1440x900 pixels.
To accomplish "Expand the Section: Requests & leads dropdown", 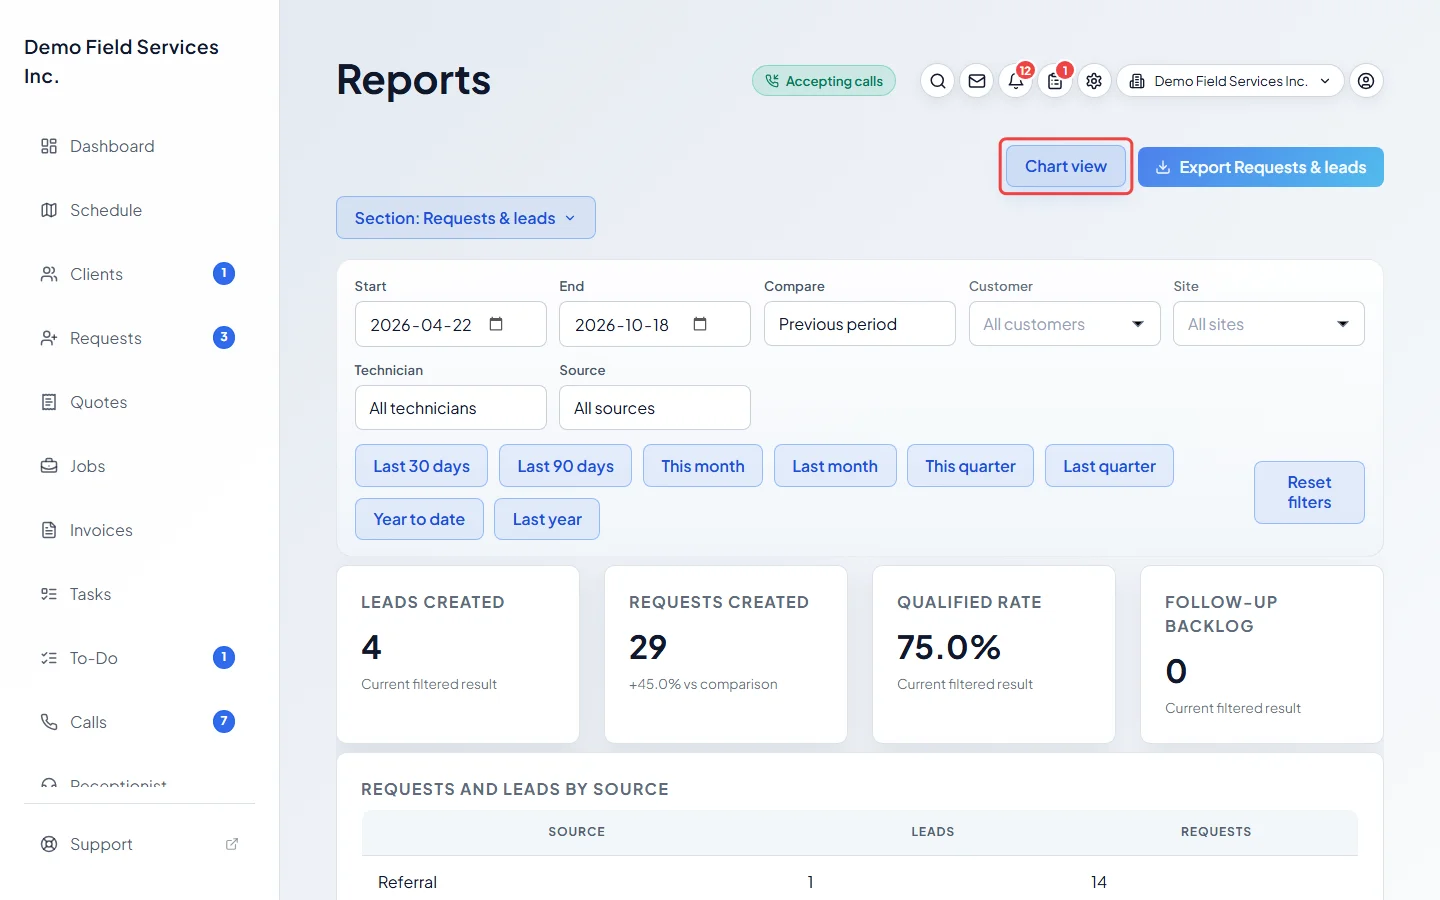I will pos(466,218).
